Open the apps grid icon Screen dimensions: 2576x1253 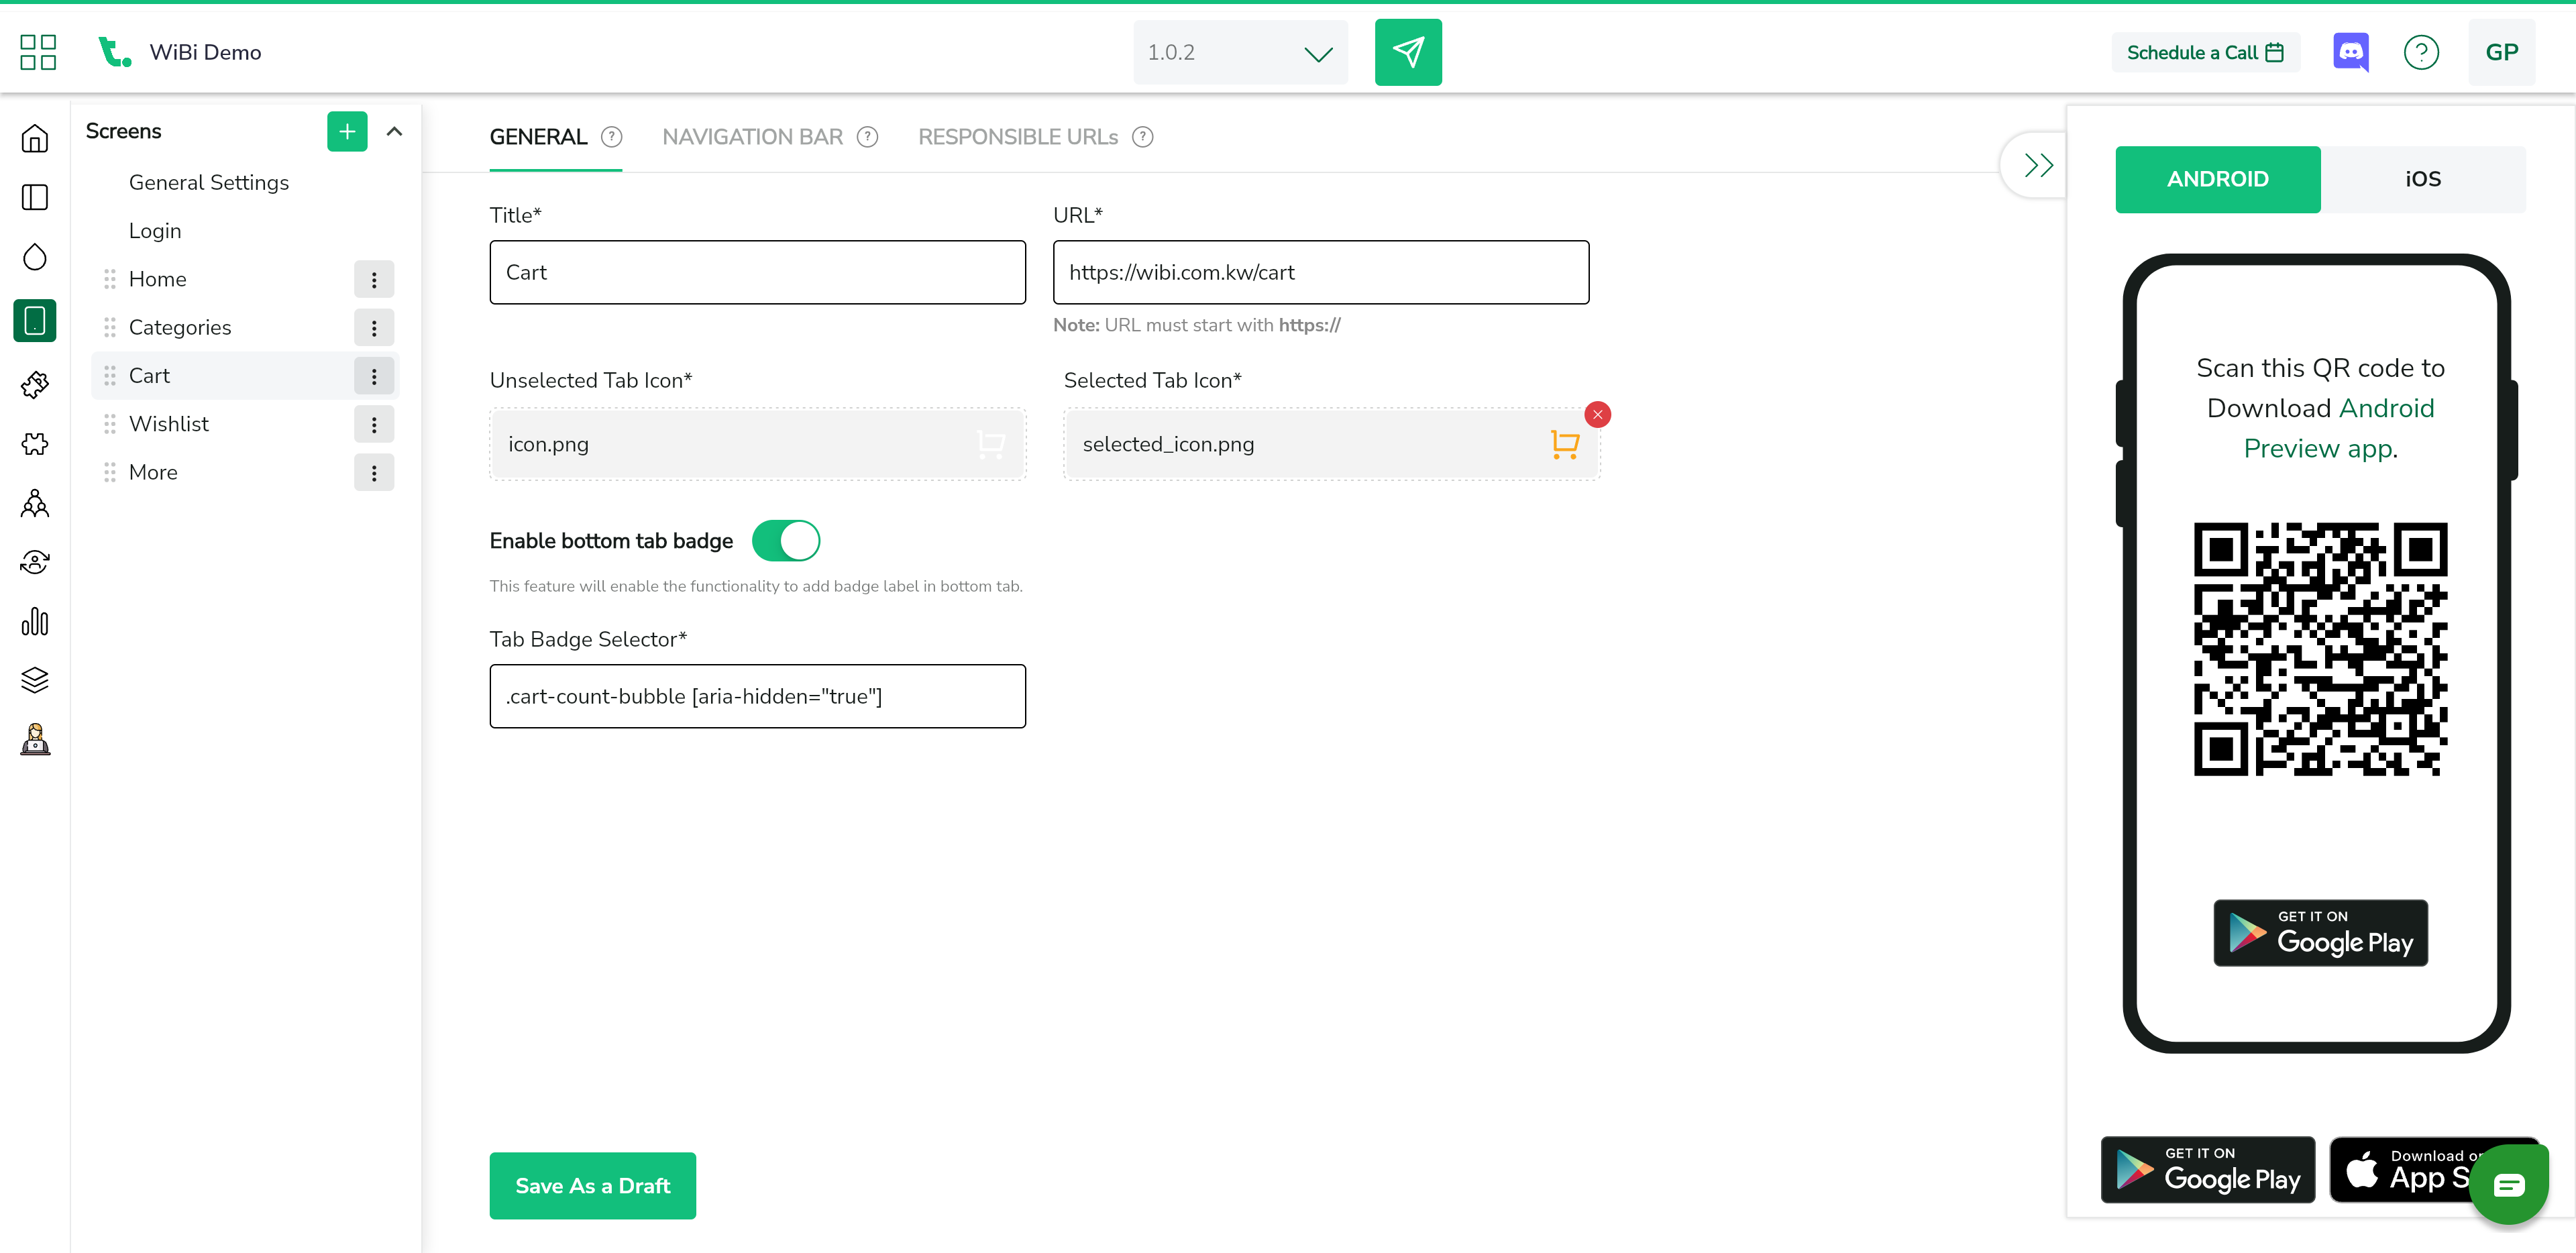38,52
